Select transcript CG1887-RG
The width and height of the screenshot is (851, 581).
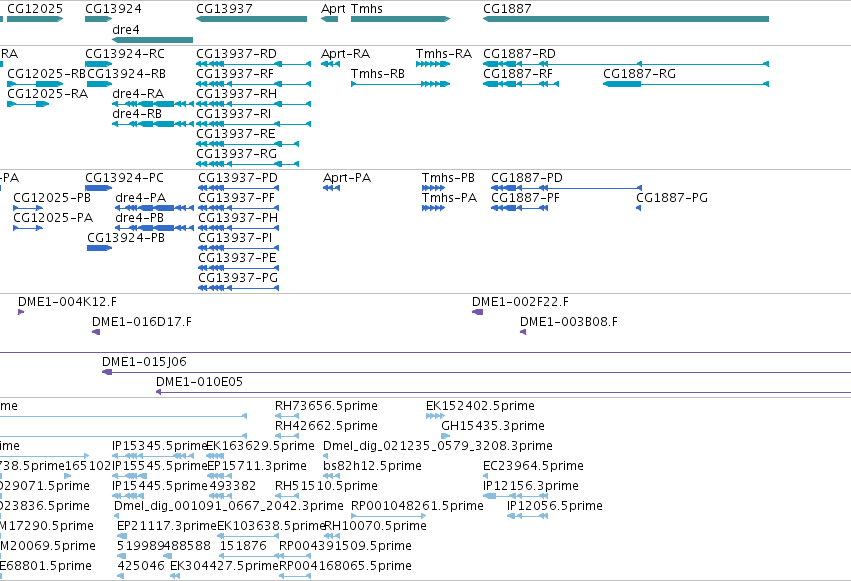[686, 84]
